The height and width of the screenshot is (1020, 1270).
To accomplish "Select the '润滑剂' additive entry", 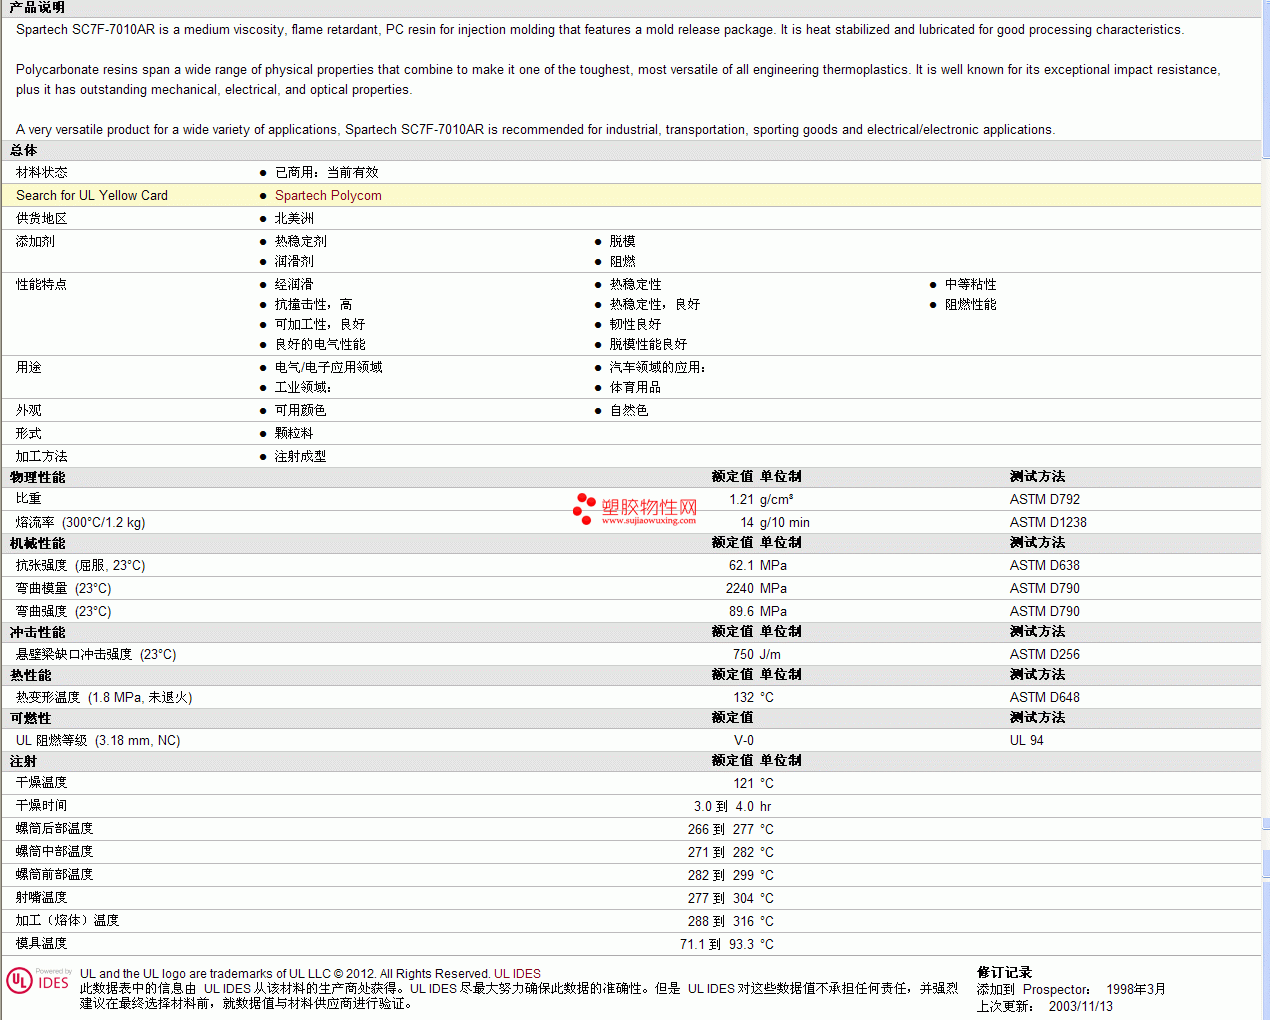I will 294,261.
